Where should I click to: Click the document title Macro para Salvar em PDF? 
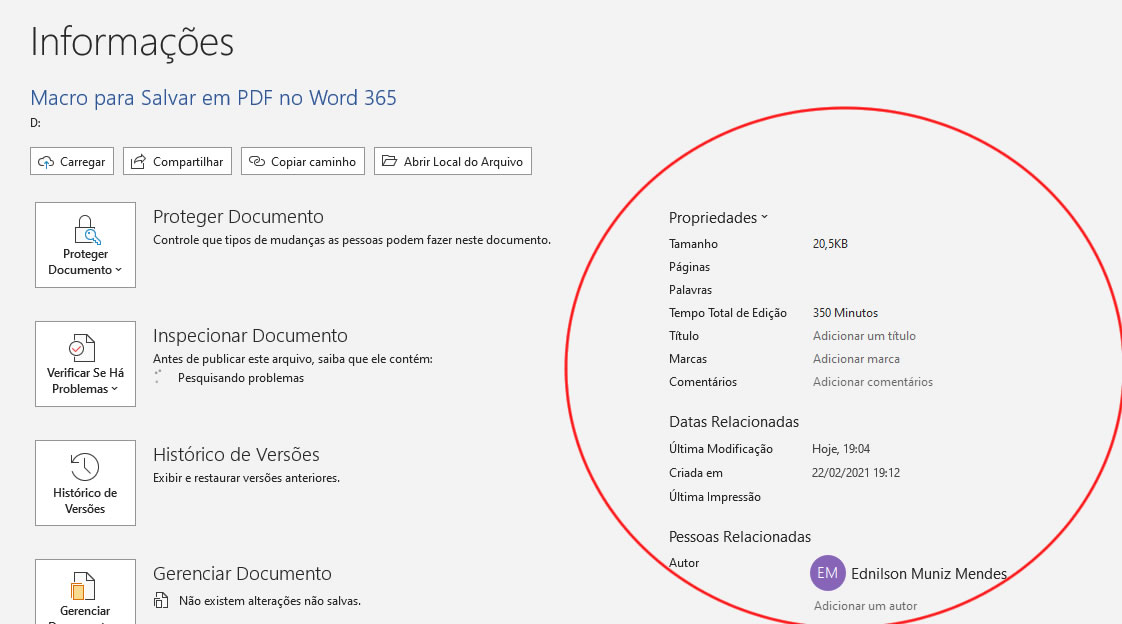213,97
